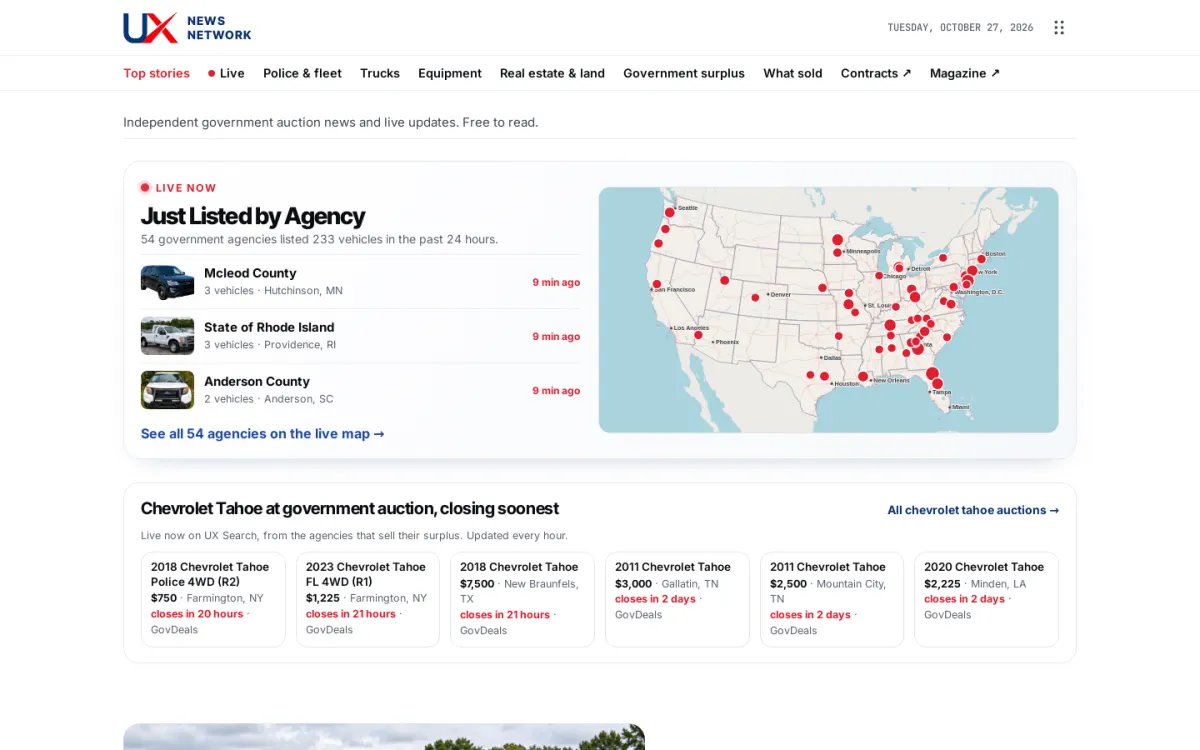Click the San Francisco label on the map

[675, 290]
